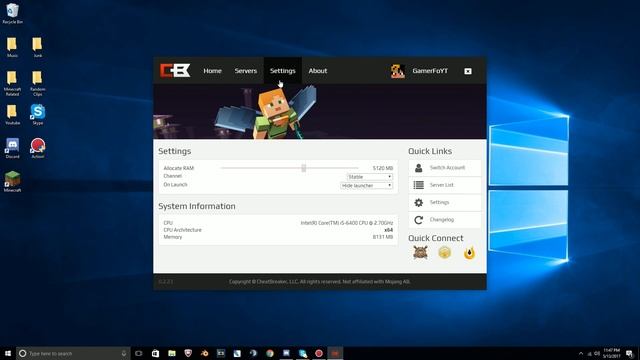The image size is (640, 360).
Task: Click the taskbar search box
Action: (x=73, y=353)
